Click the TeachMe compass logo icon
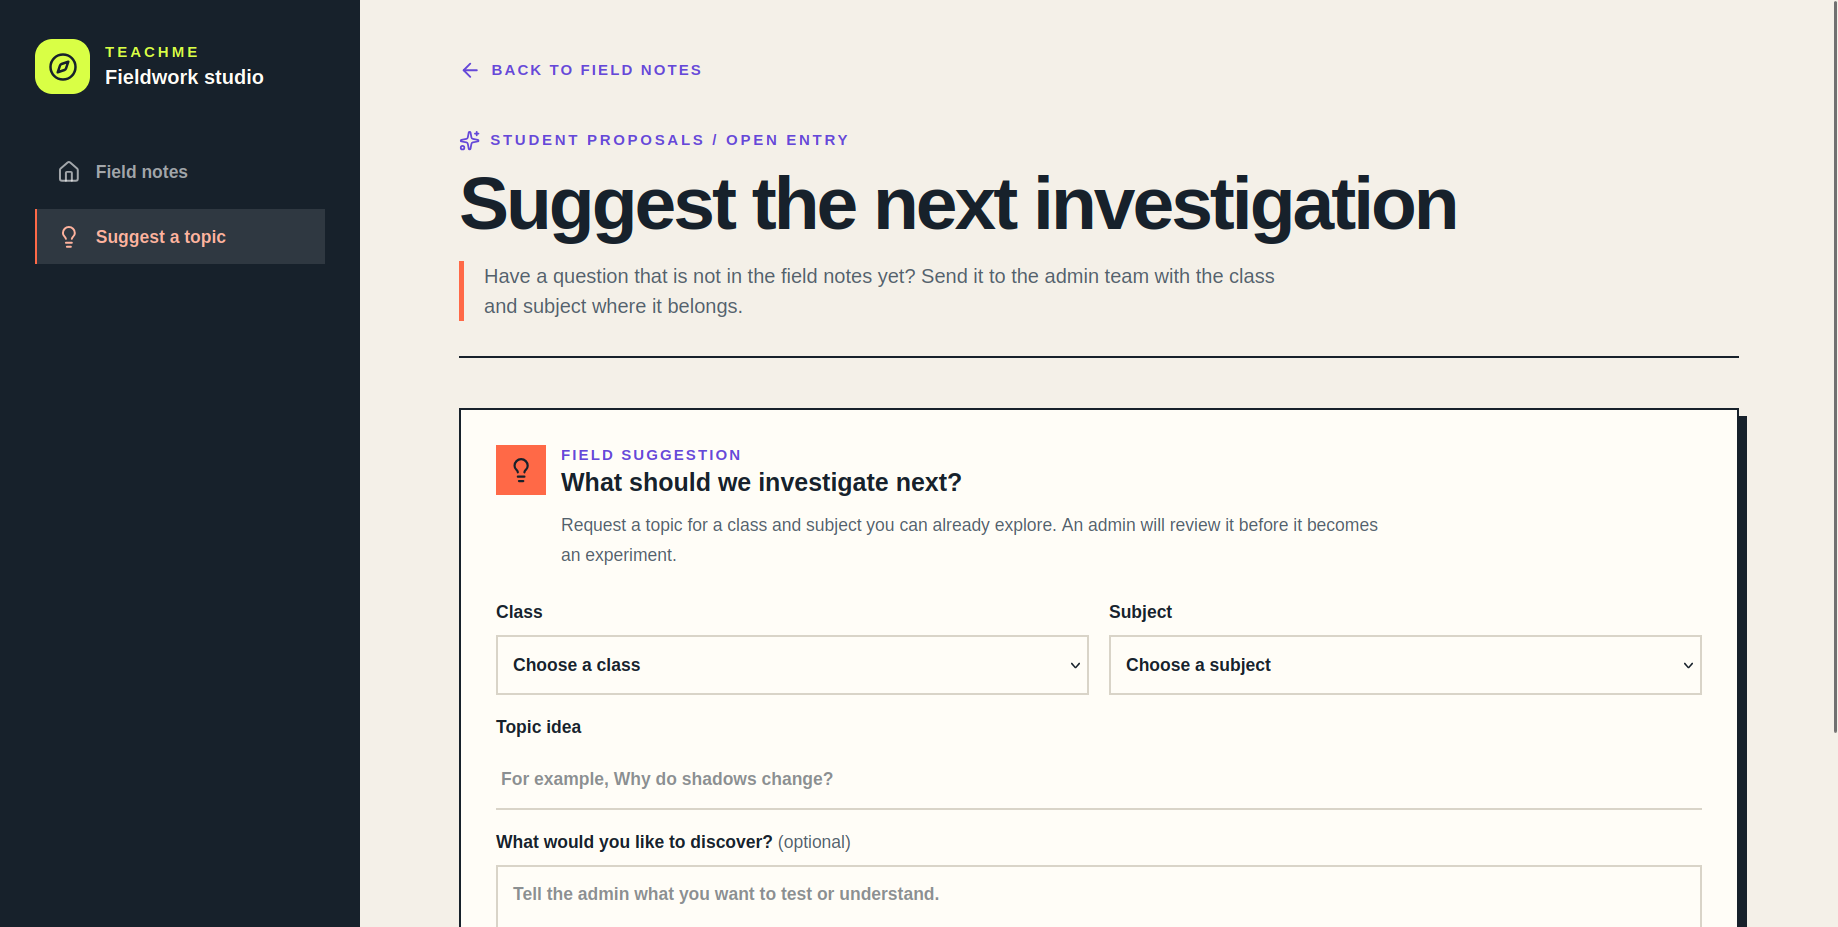Image resolution: width=1838 pixels, height=927 pixels. [62, 67]
